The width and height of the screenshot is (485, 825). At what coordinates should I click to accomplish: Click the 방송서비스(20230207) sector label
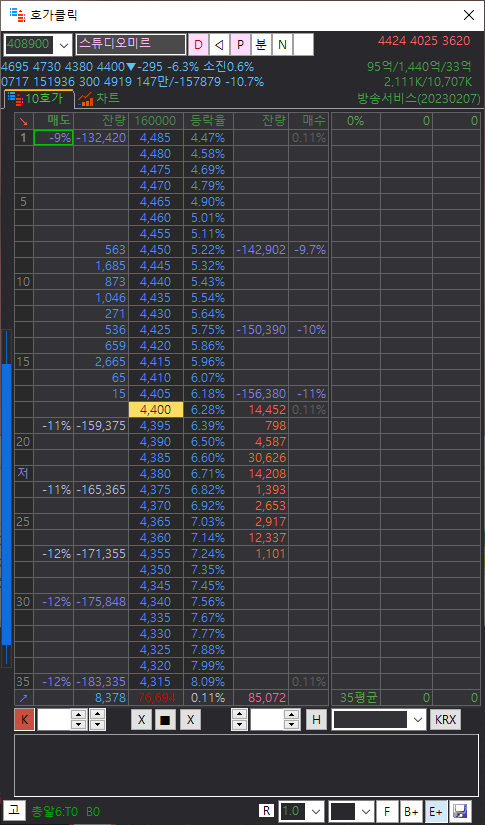[419, 98]
